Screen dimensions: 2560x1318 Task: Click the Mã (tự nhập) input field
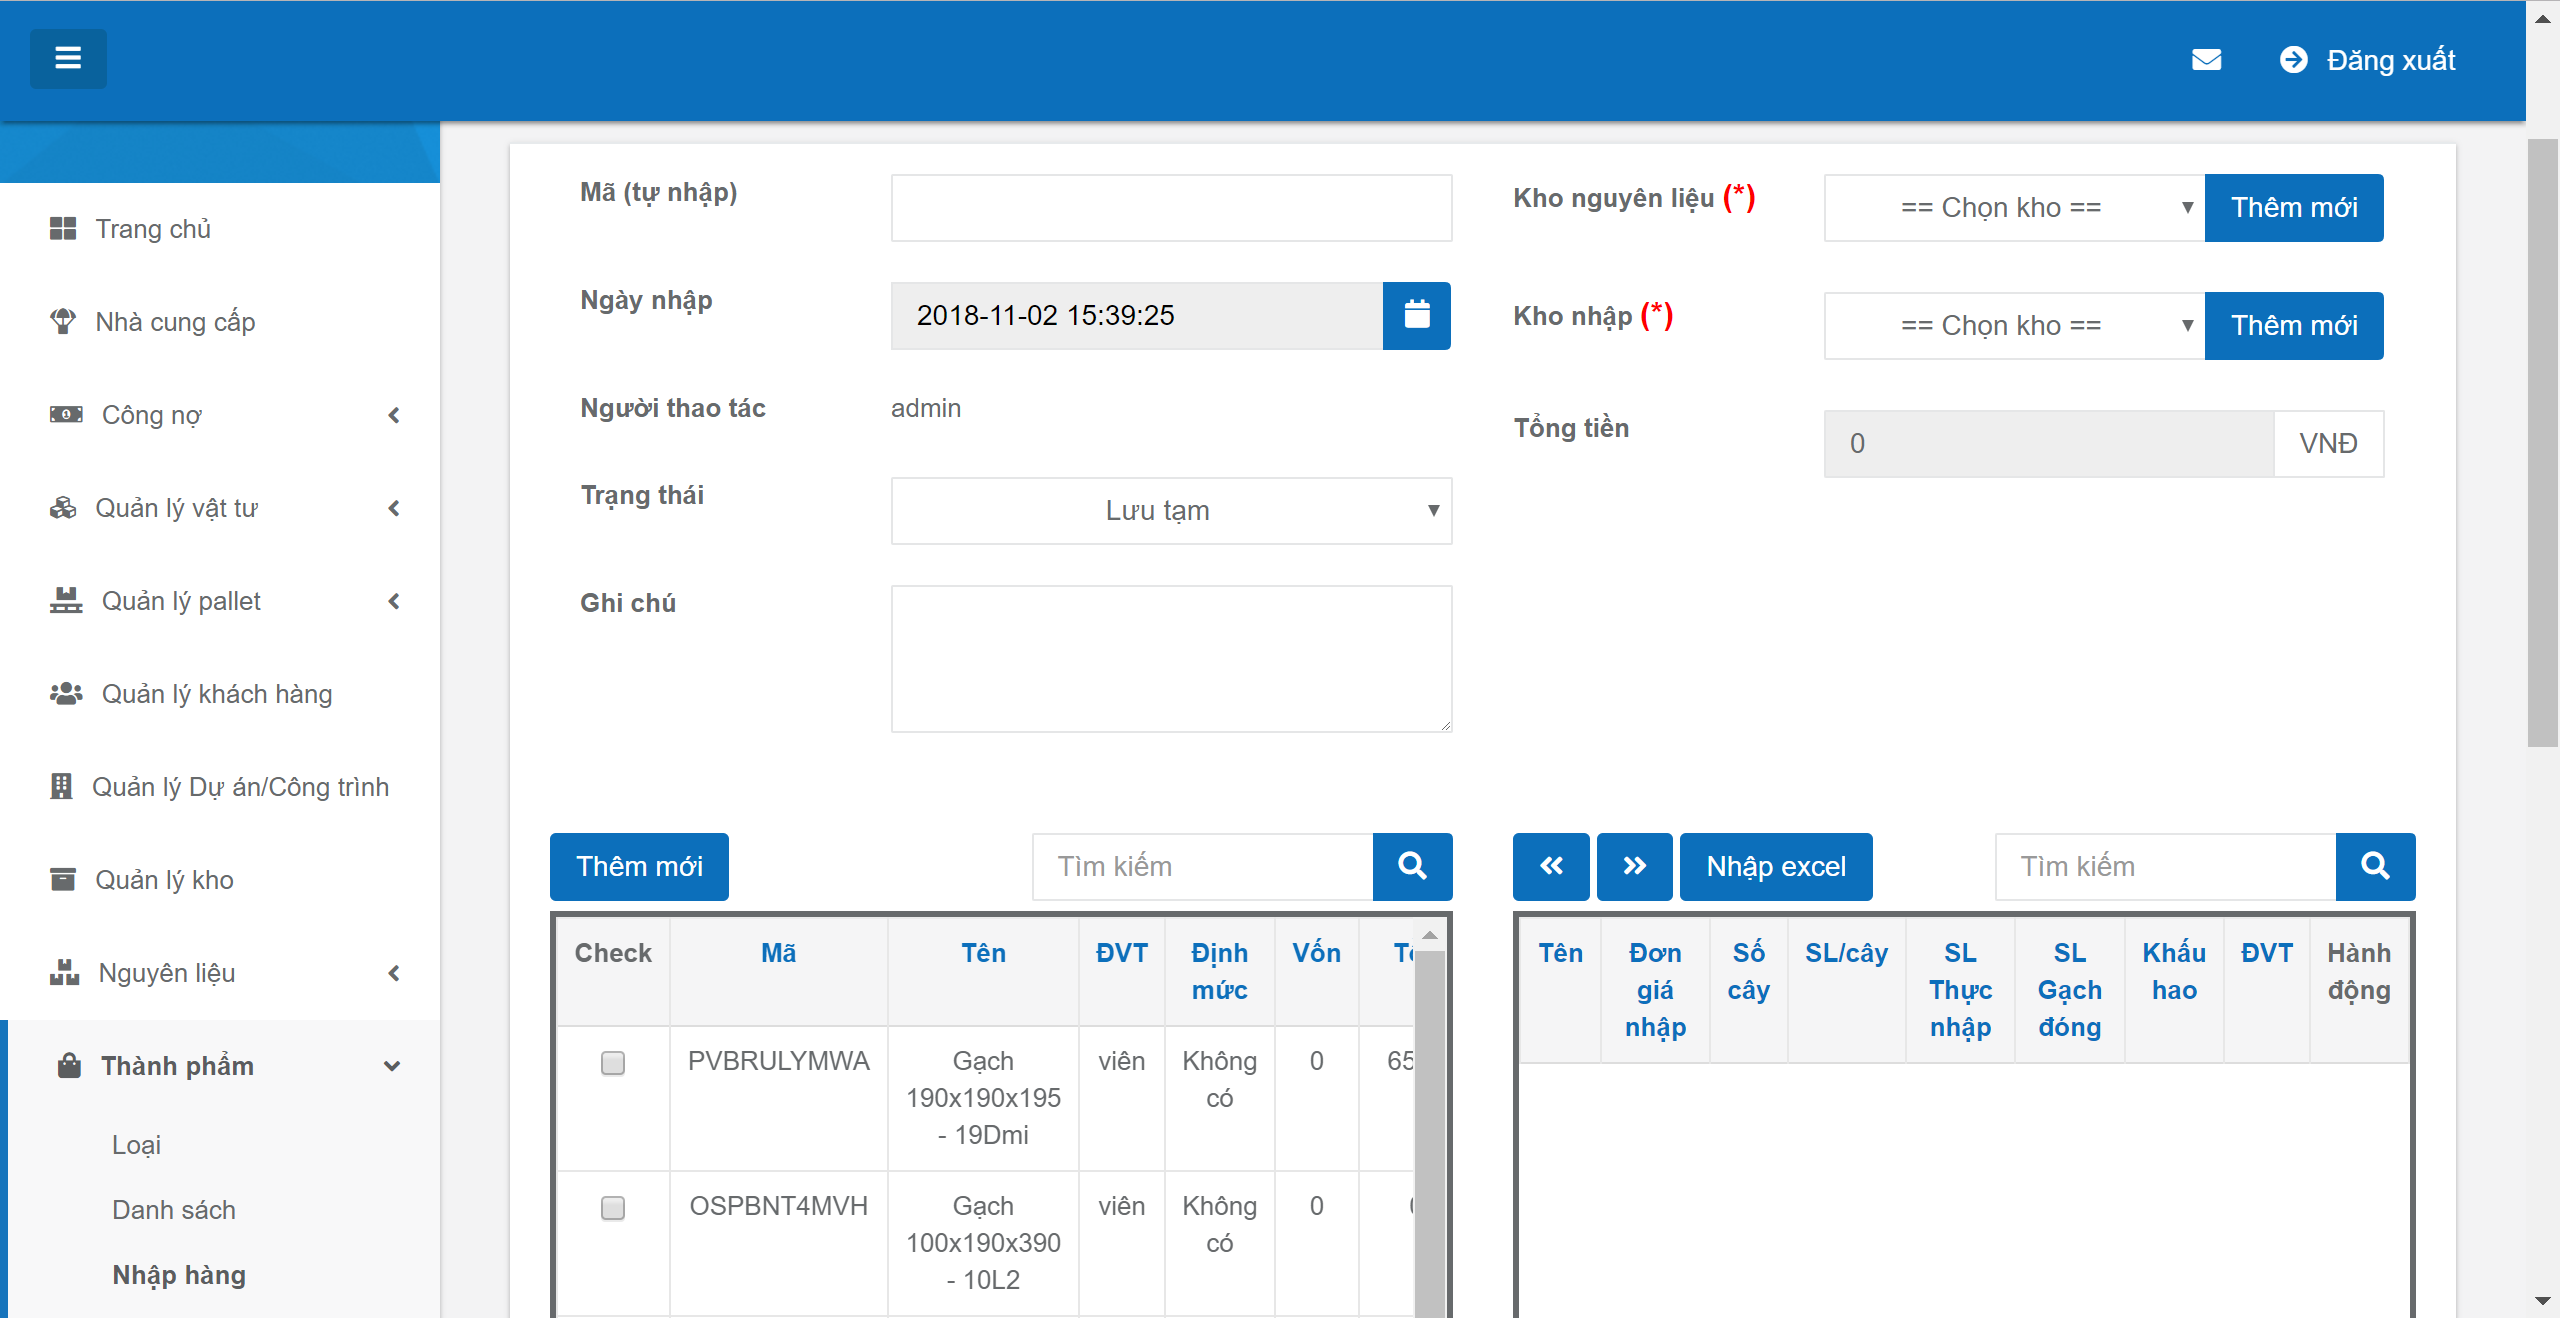(1170, 208)
